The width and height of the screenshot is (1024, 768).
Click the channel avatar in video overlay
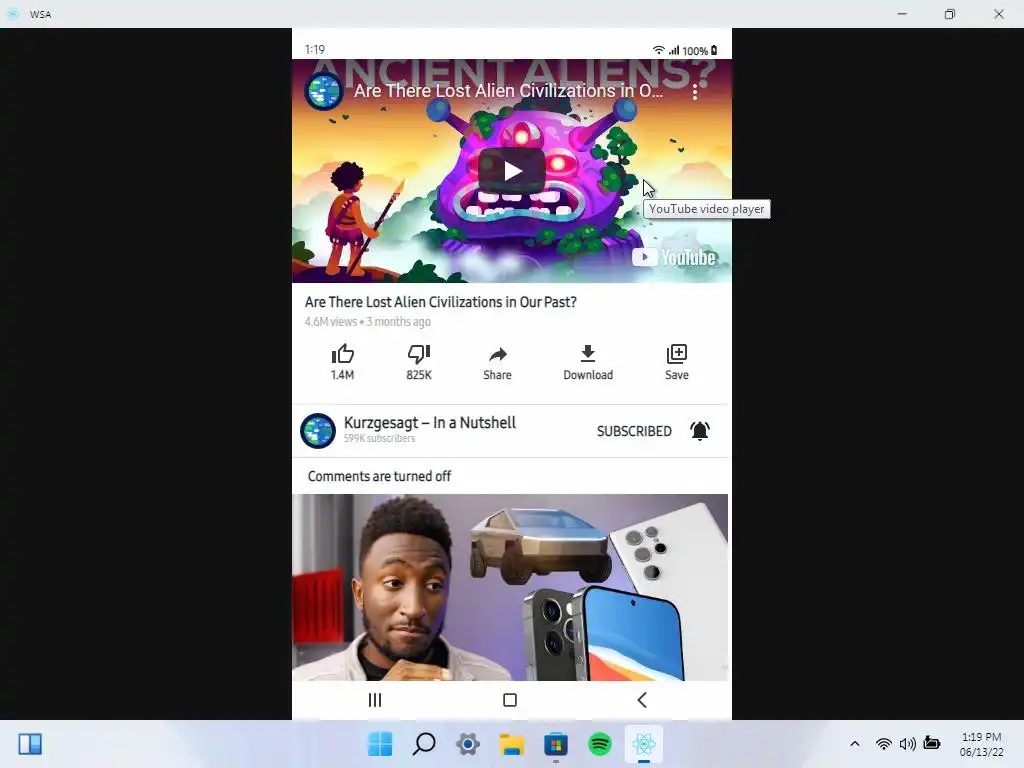point(324,91)
